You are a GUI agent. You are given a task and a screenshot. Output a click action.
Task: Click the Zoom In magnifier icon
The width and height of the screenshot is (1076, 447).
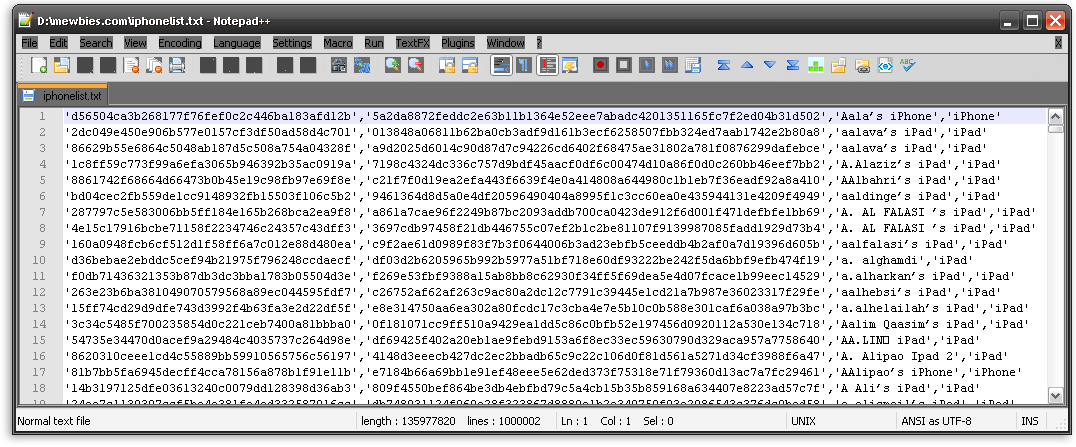393,65
